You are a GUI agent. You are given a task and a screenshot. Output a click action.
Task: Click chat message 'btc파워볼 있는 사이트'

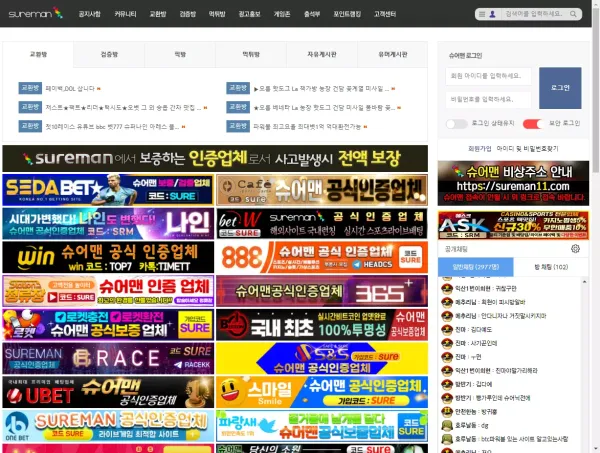click(512, 439)
